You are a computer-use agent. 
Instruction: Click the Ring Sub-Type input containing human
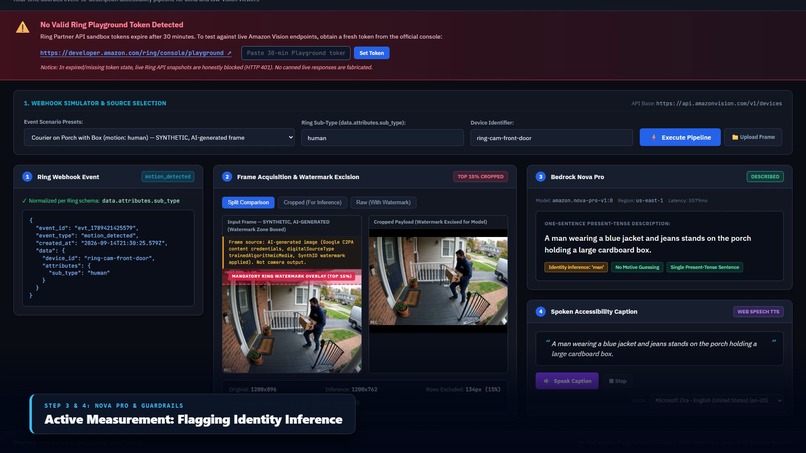coord(382,138)
